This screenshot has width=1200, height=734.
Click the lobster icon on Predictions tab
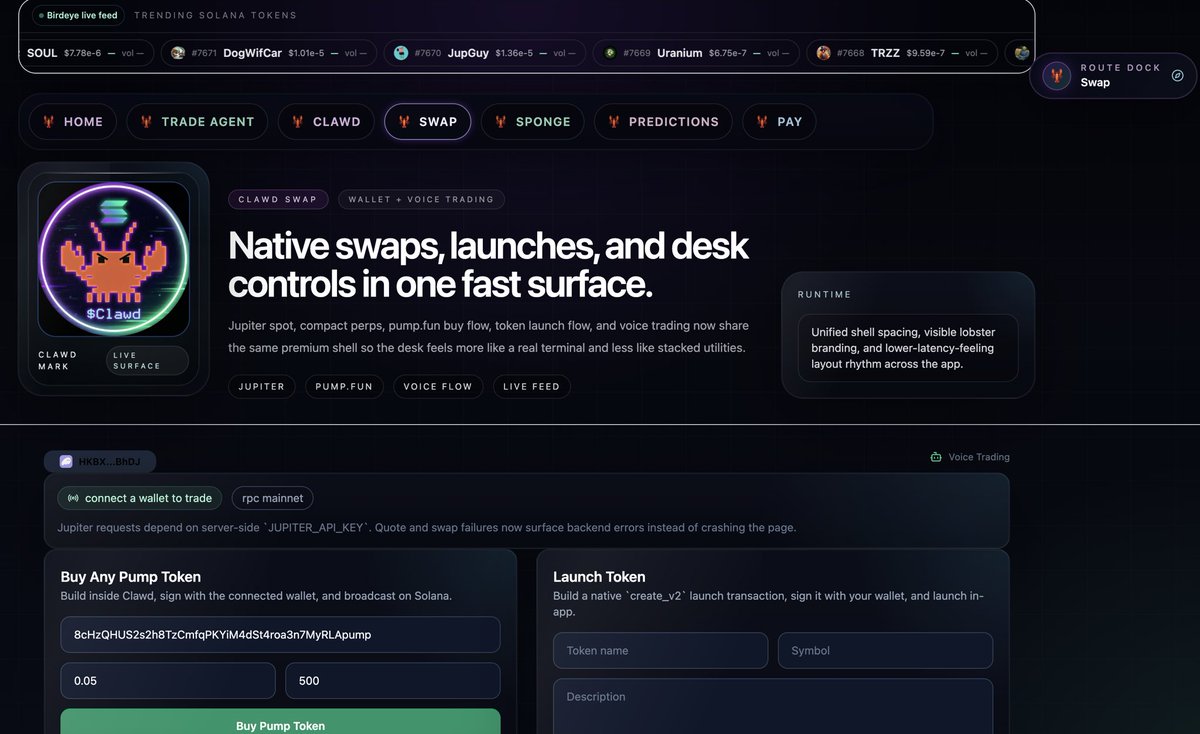coord(613,122)
